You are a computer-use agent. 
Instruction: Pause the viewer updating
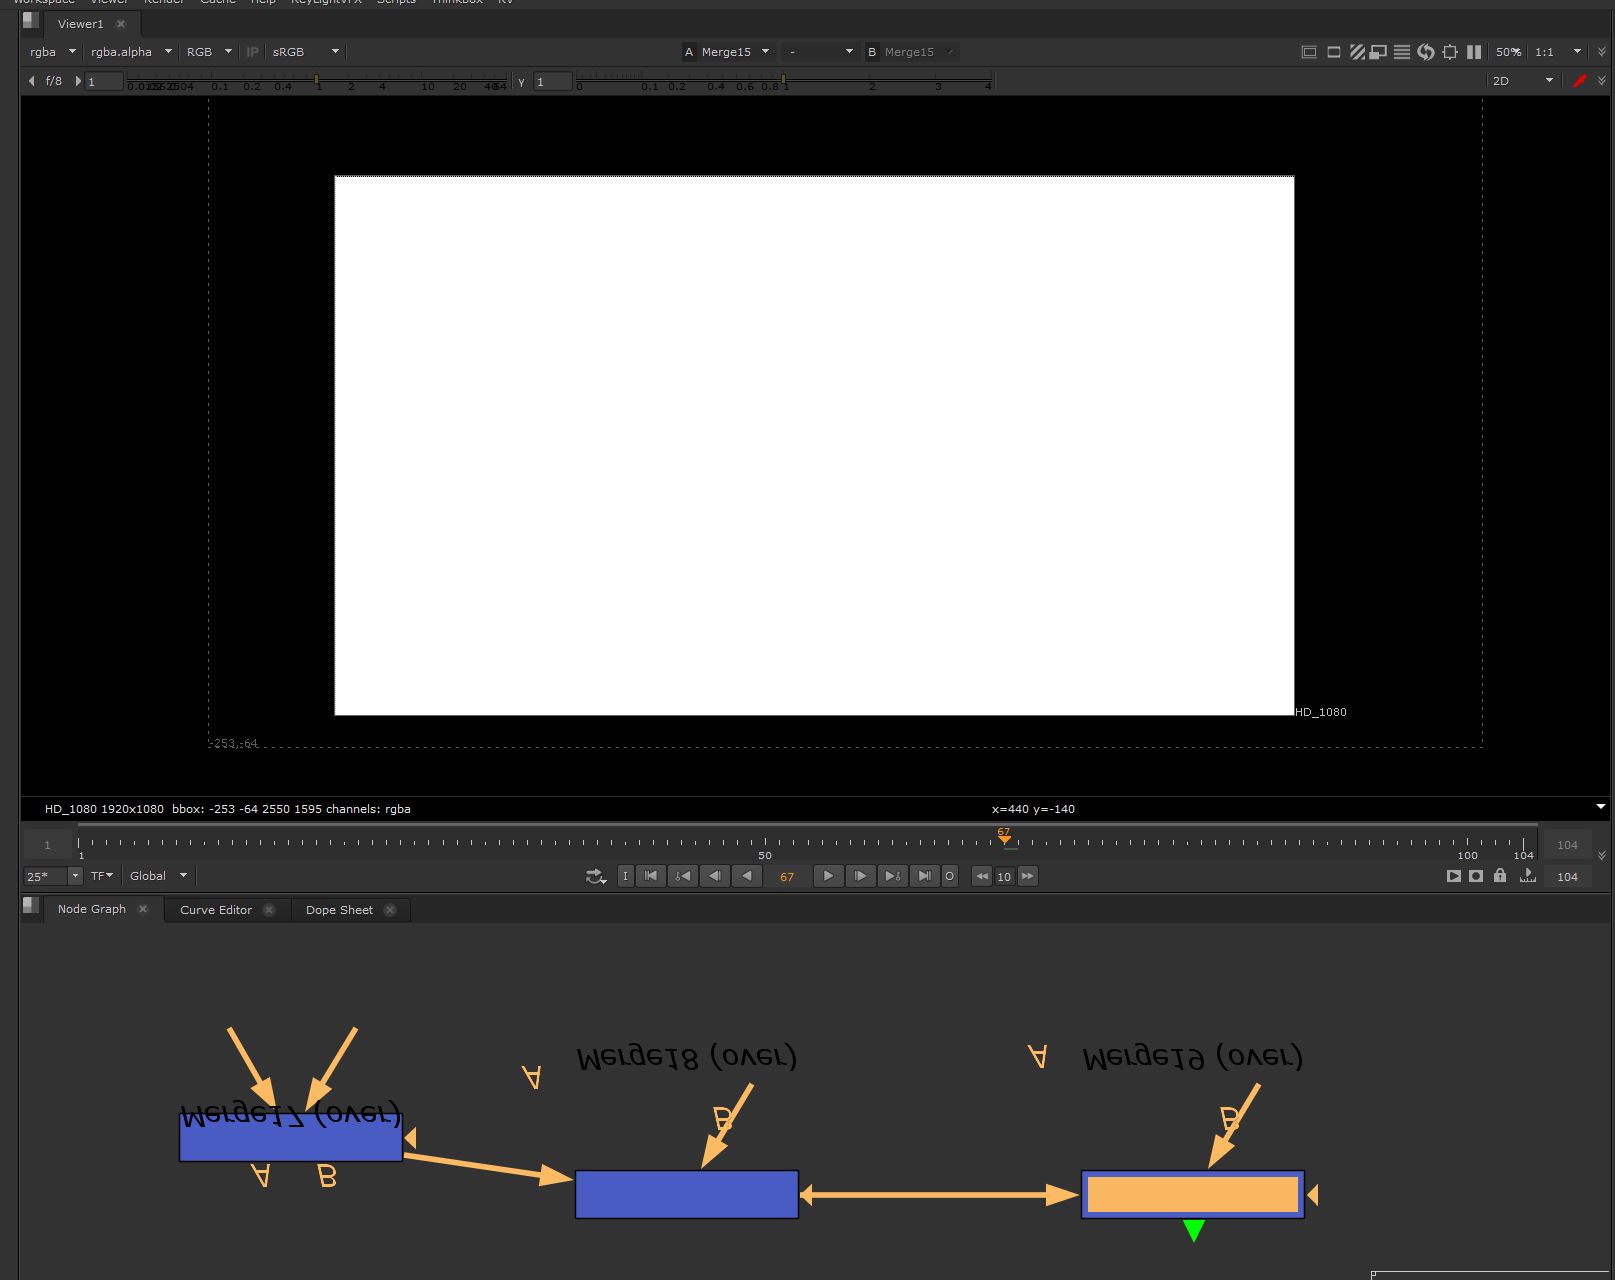[x=1474, y=52]
